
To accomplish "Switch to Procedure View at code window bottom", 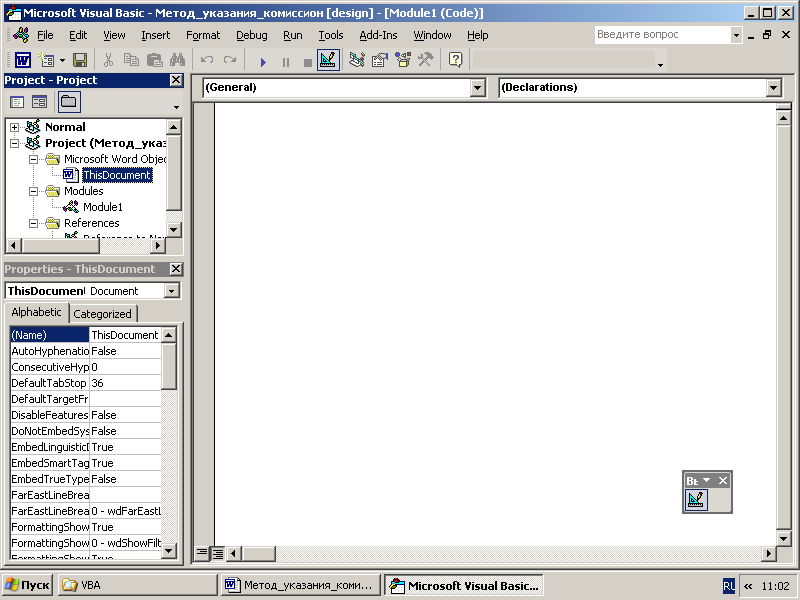I will pyautogui.click(x=202, y=553).
